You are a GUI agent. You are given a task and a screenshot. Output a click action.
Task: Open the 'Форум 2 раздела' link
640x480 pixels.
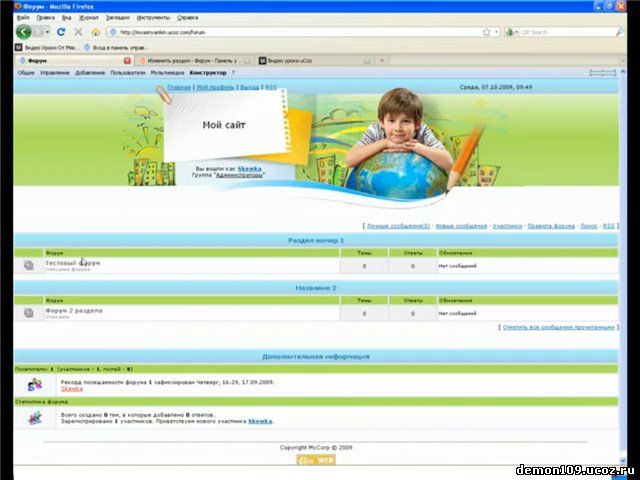click(x=74, y=311)
